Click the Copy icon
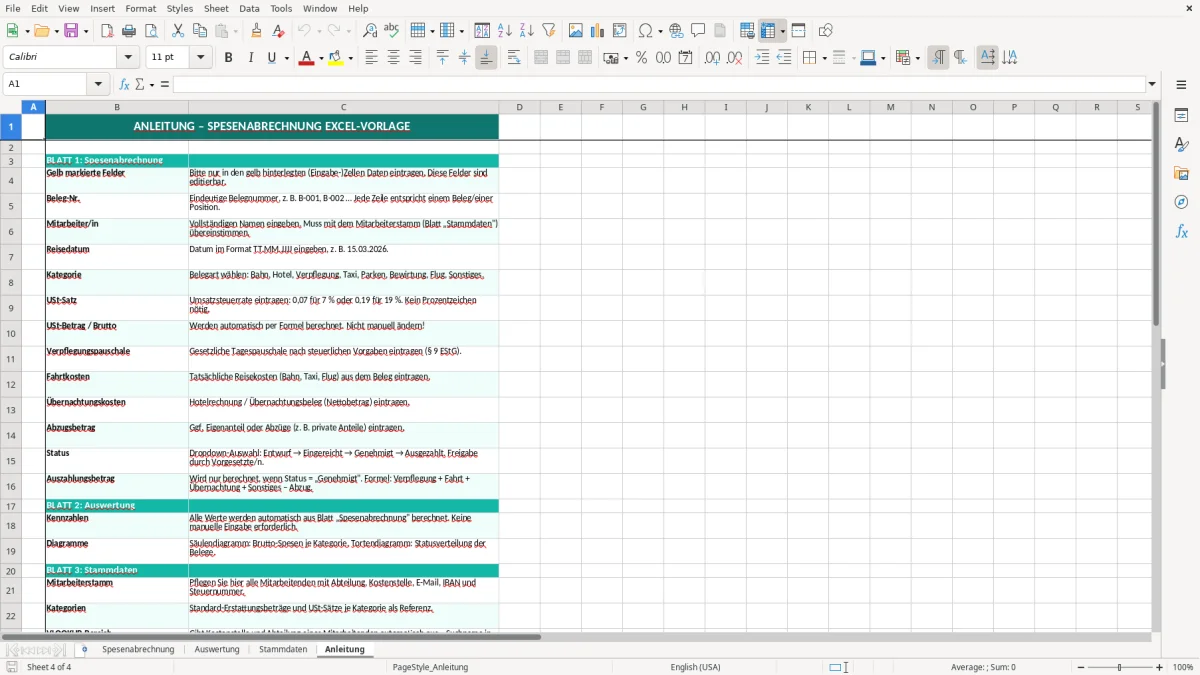The image size is (1200, 675). click(x=199, y=31)
